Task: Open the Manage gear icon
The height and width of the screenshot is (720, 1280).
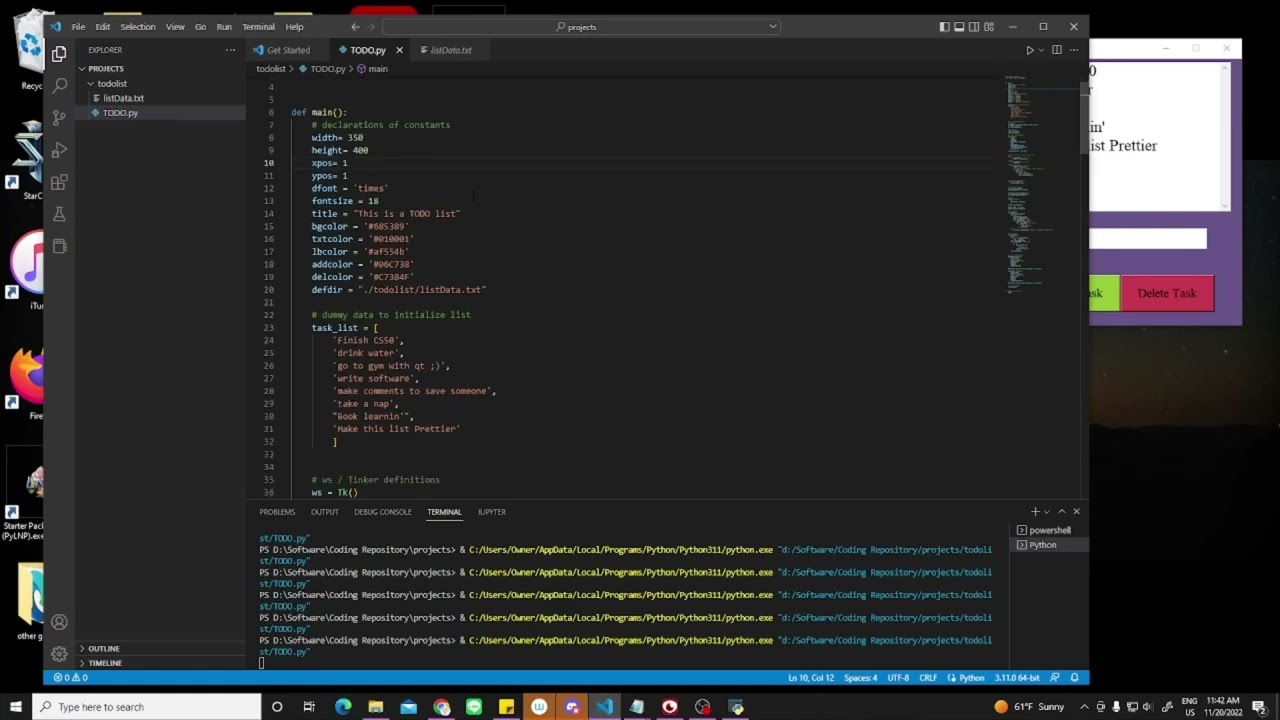Action: coord(59,654)
